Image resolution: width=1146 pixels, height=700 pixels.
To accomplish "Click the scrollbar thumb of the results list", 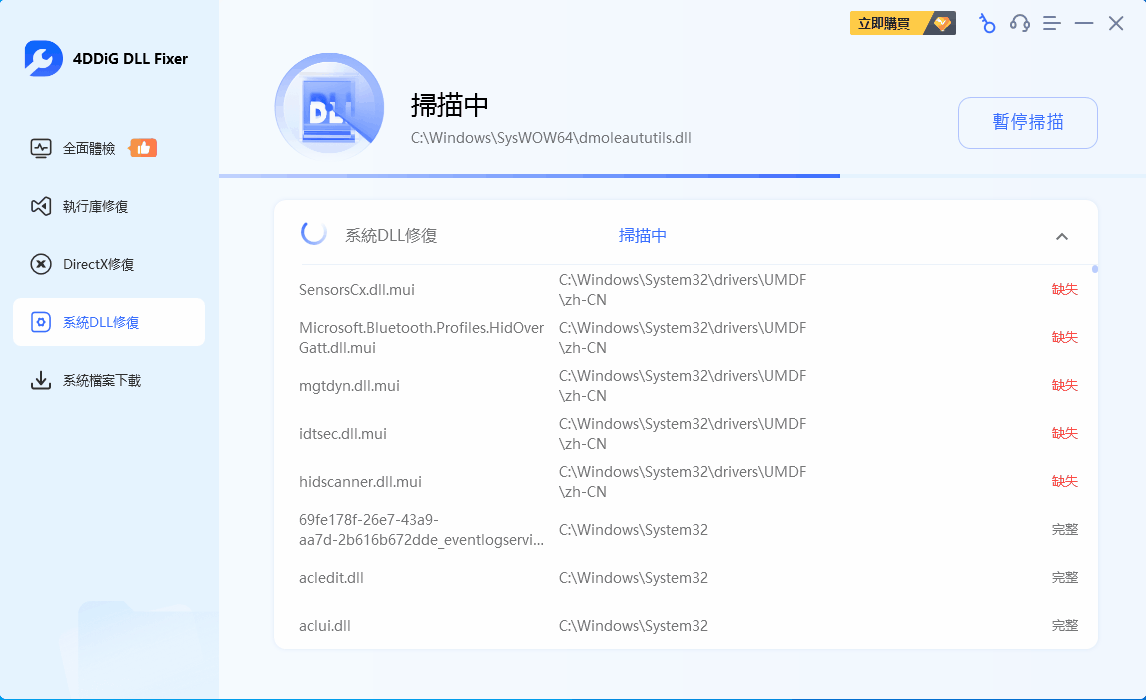I will [1095, 270].
